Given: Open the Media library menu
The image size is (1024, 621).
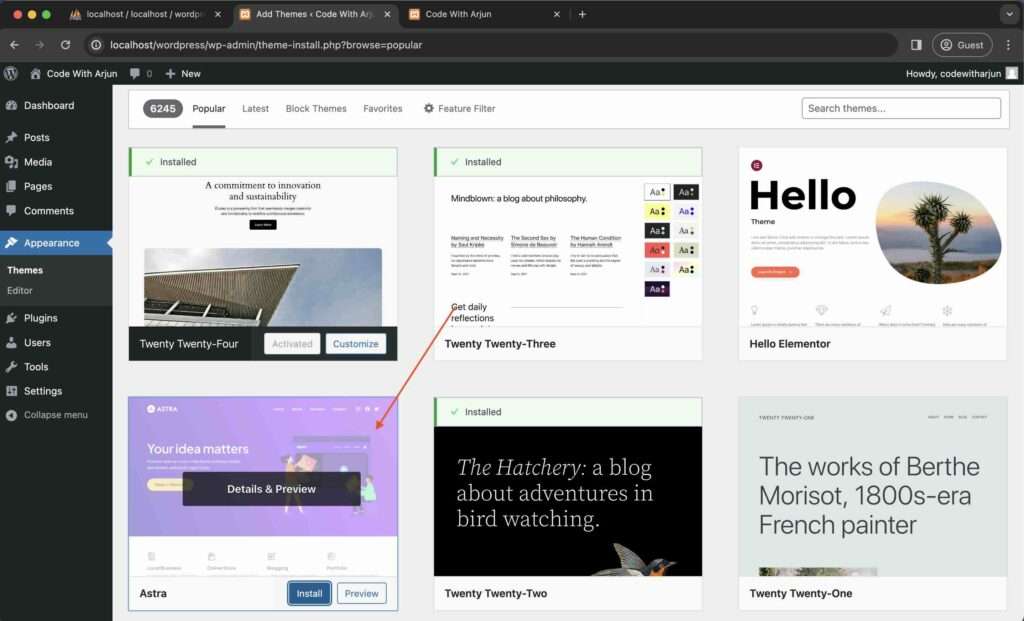Looking at the screenshot, I should [x=38, y=162].
